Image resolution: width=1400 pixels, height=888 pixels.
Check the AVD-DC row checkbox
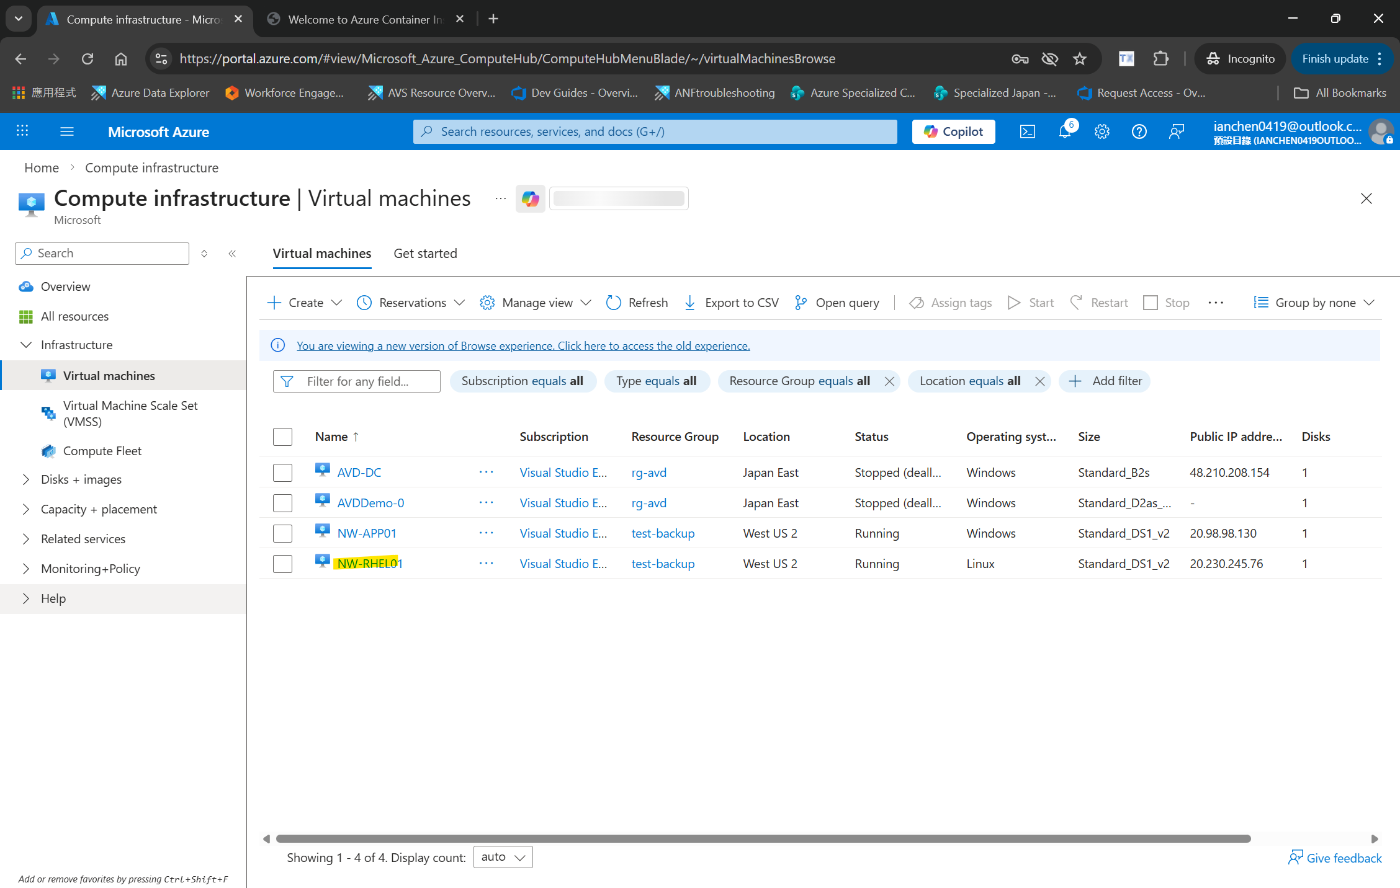click(x=283, y=472)
